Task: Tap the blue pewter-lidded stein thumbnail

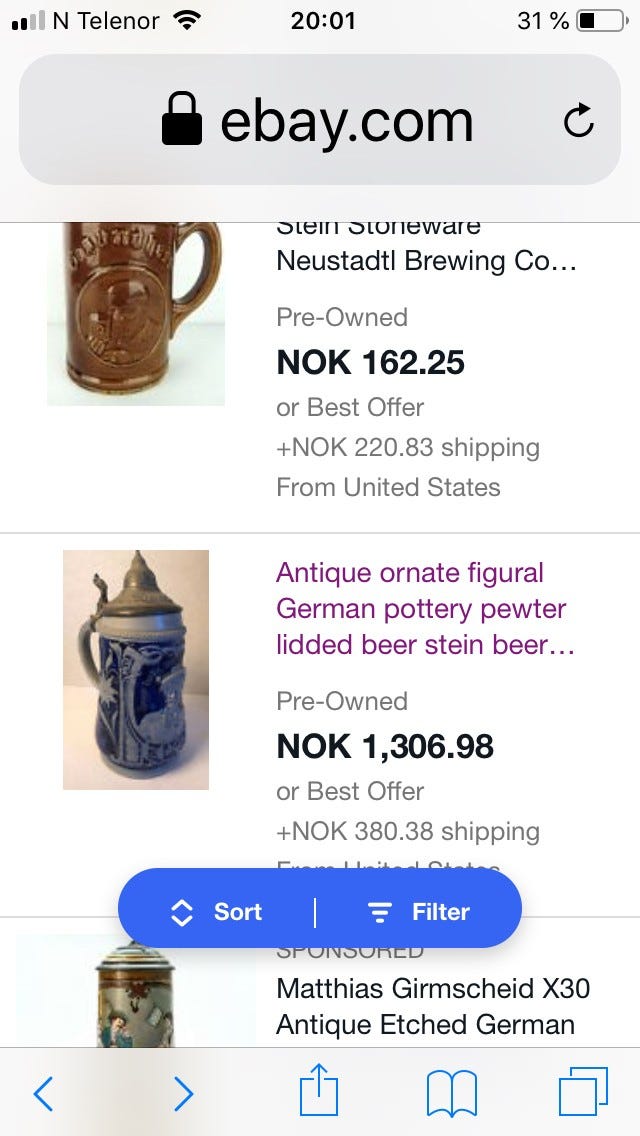Action: click(136, 669)
